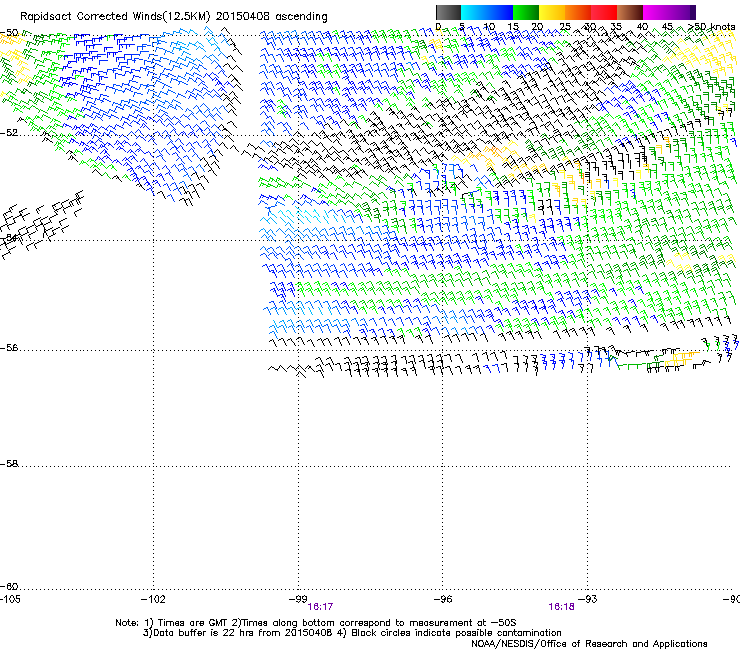Viewport: 740px width, 650px height.
Task: Click the '40' legend scale label
Action: coord(642,27)
